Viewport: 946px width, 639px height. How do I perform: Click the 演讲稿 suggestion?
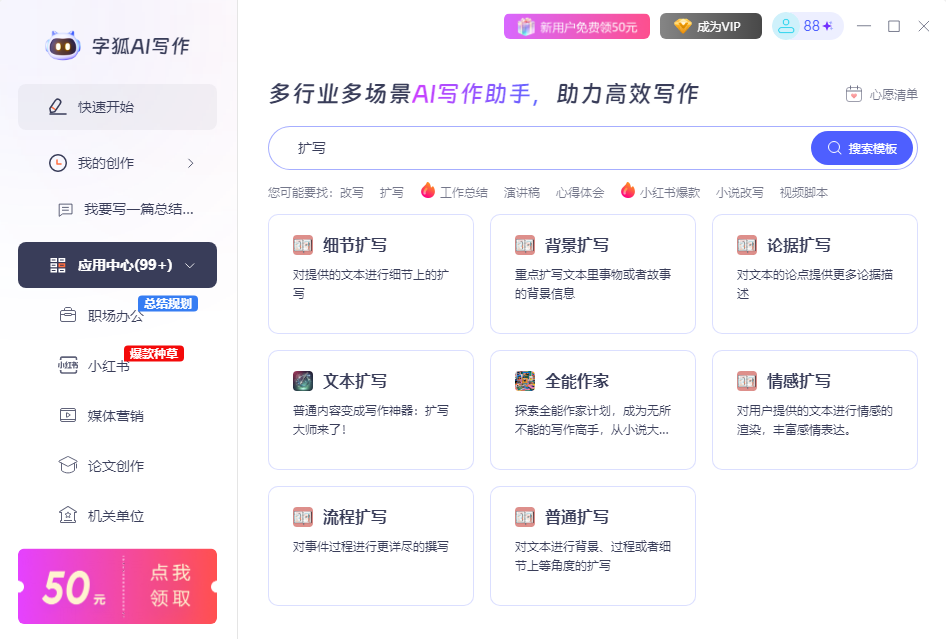tap(522, 192)
